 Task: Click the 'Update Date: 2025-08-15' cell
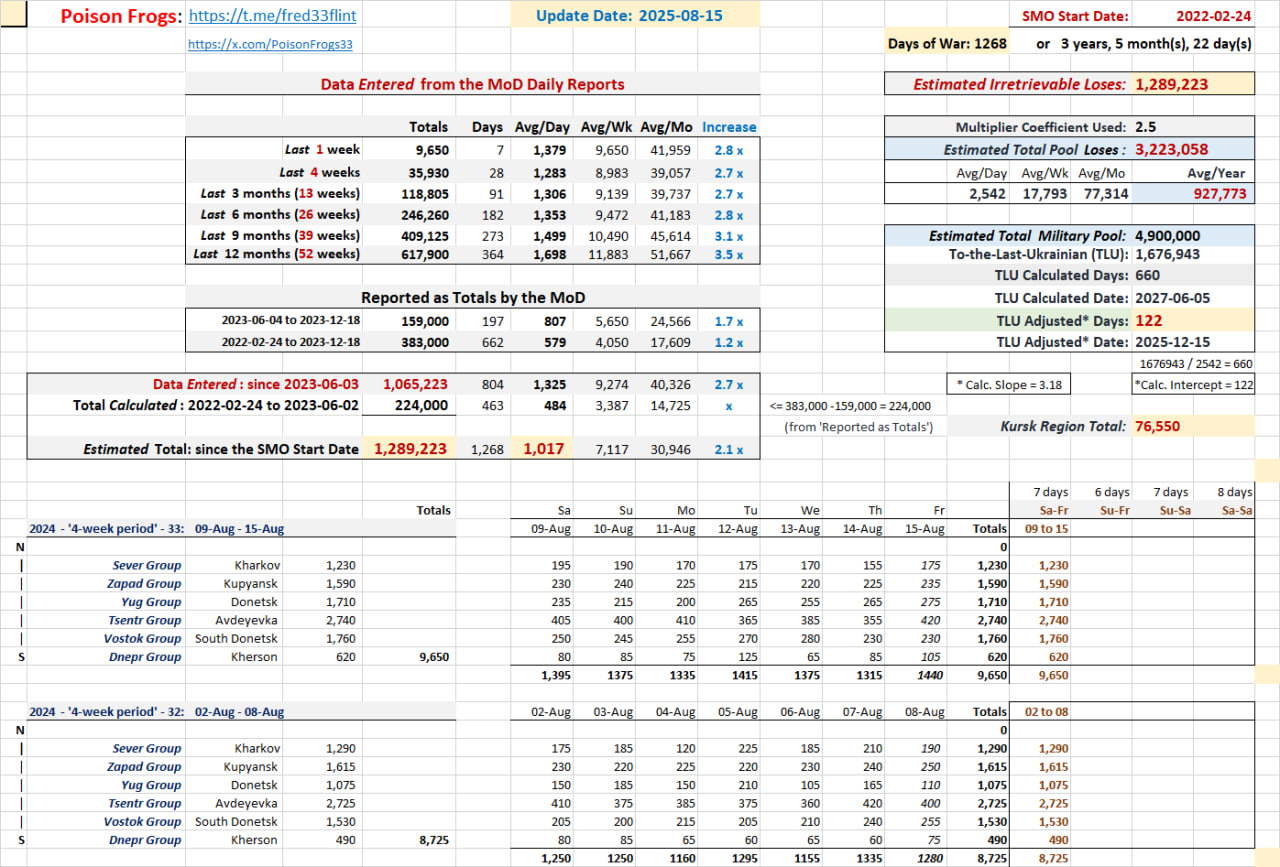tap(635, 16)
